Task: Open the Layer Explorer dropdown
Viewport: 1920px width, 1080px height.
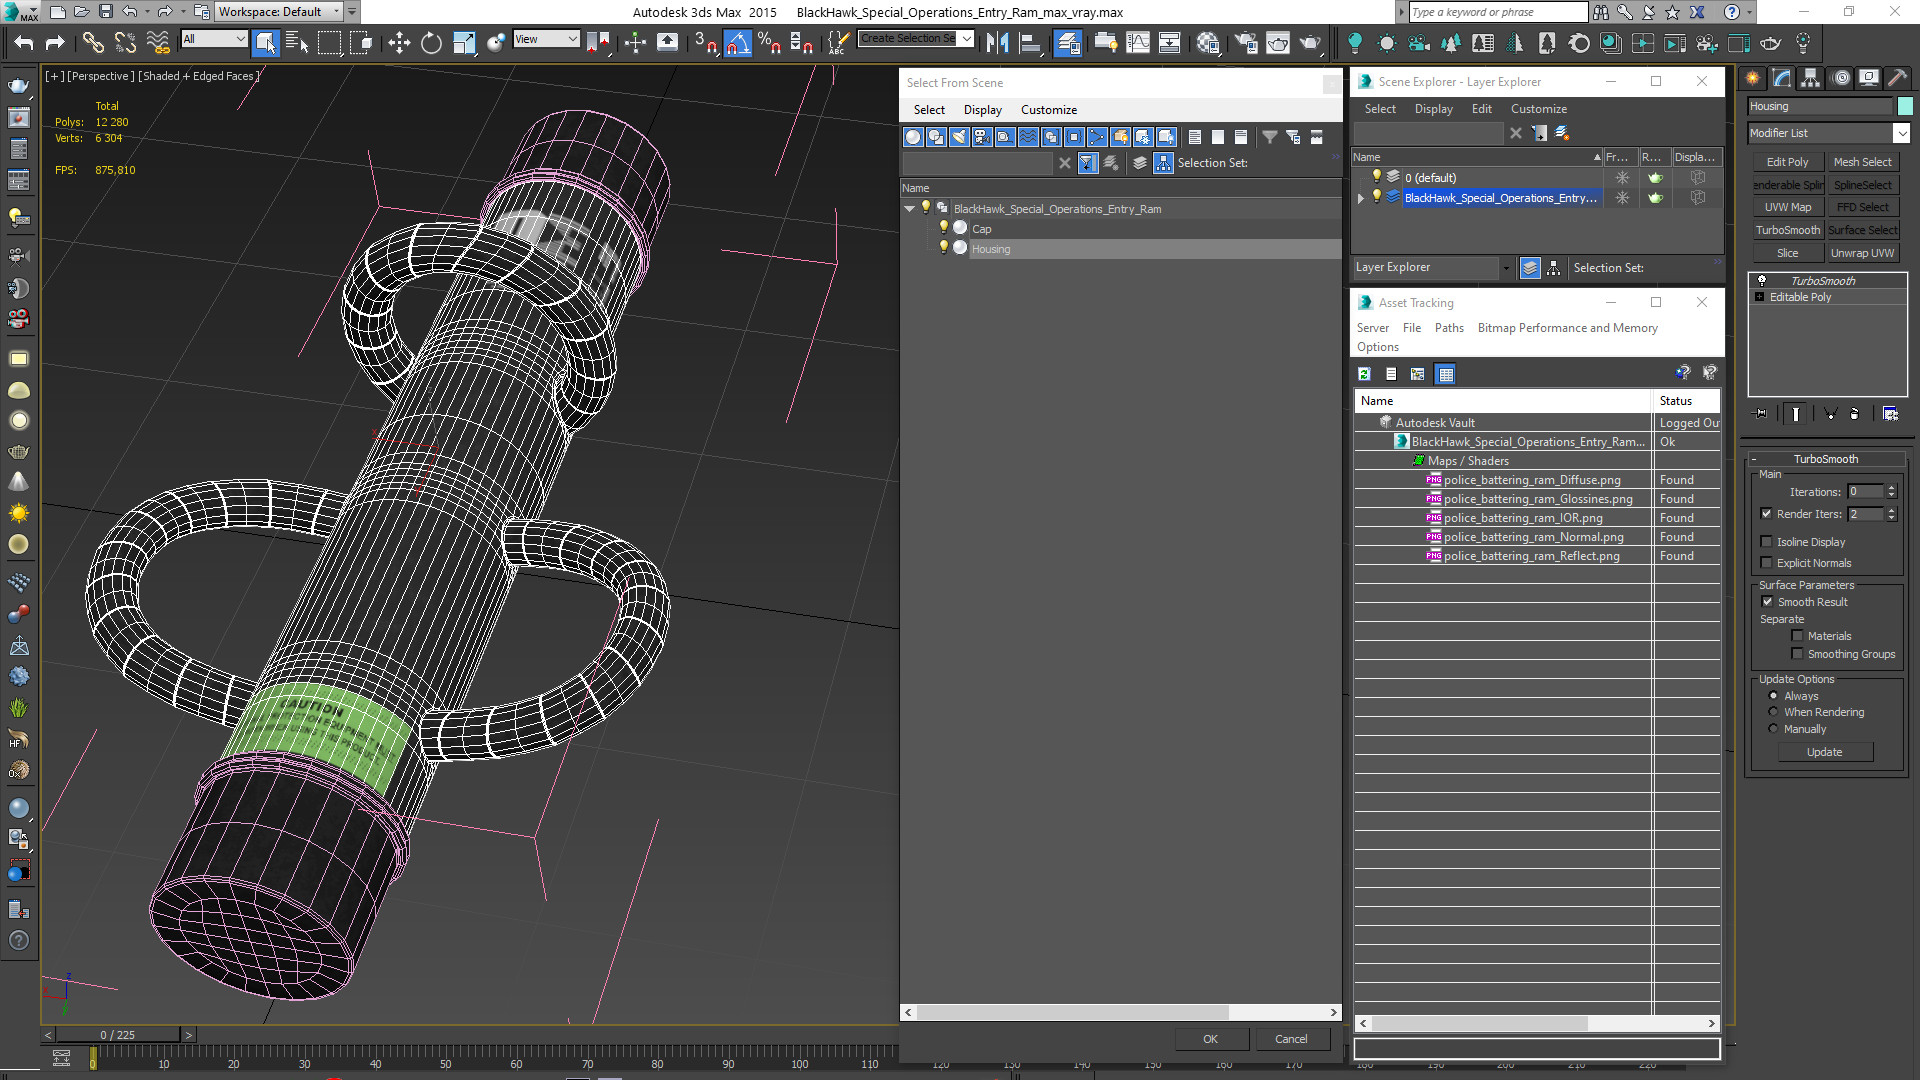Action: tap(1505, 268)
